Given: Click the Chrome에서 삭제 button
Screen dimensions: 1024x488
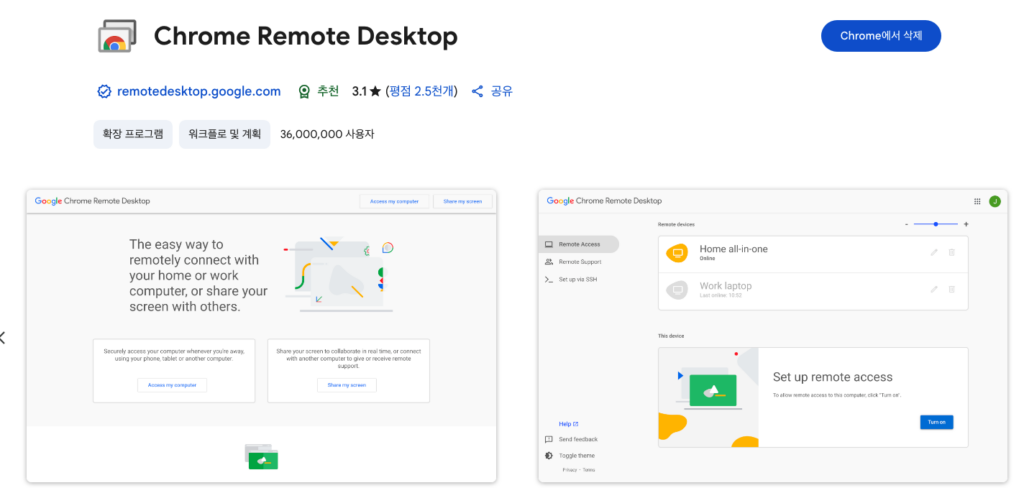Looking at the screenshot, I should tap(880, 36).
